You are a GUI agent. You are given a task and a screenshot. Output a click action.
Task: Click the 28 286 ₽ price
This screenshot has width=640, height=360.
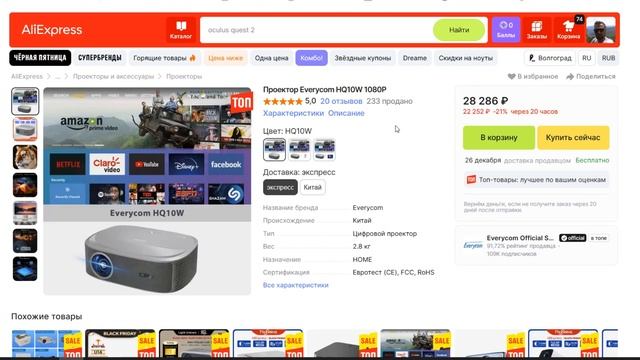485,101
